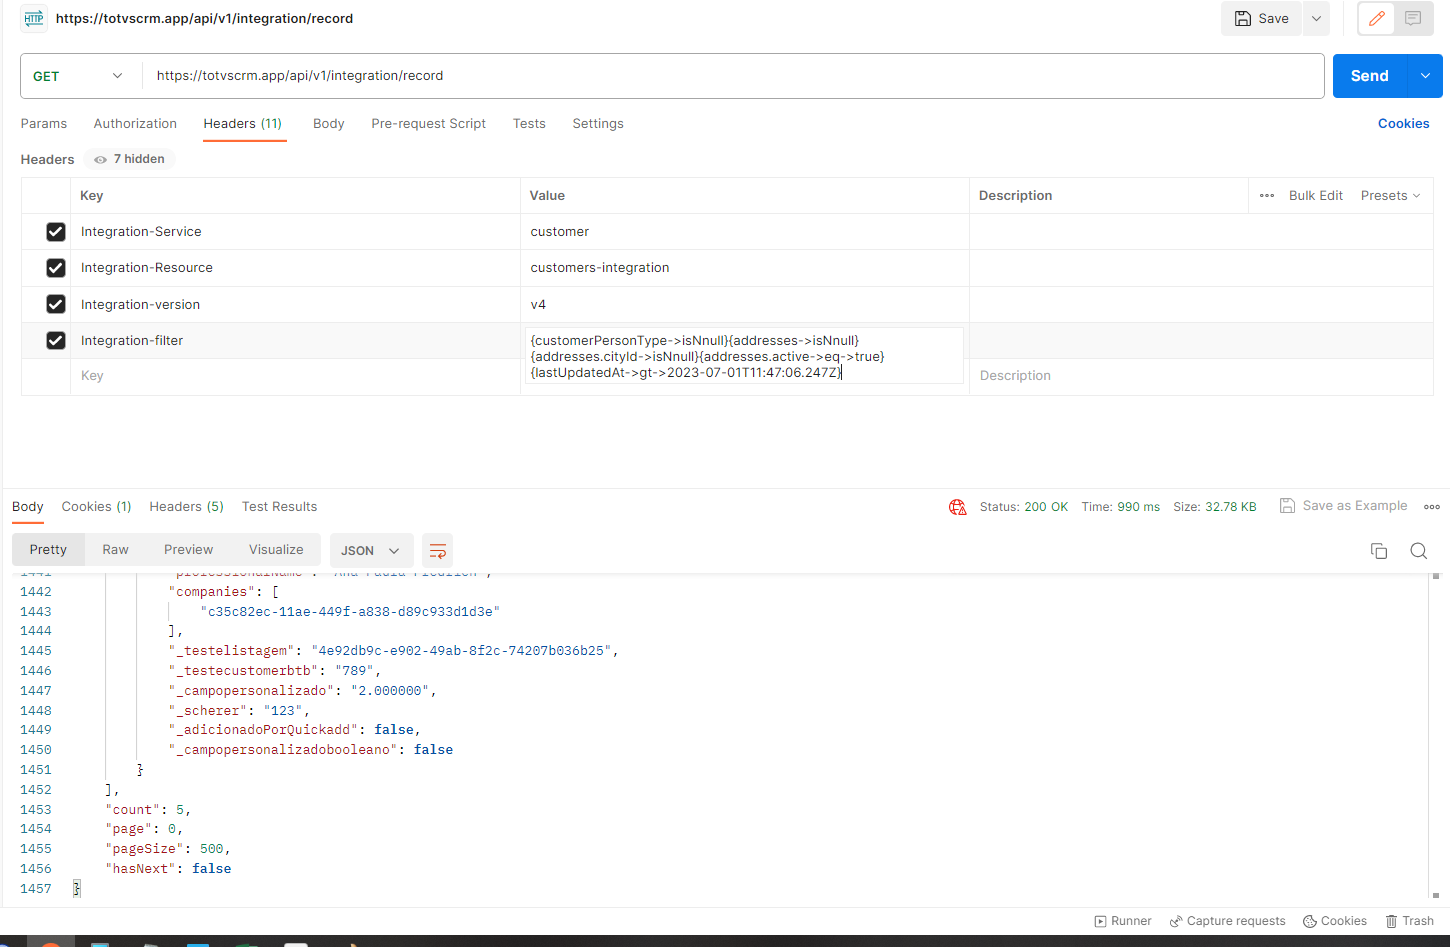Viewport: 1450px width, 947px height.
Task: Select the Preview view
Action: pyautogui.click(x=188, y=550)
